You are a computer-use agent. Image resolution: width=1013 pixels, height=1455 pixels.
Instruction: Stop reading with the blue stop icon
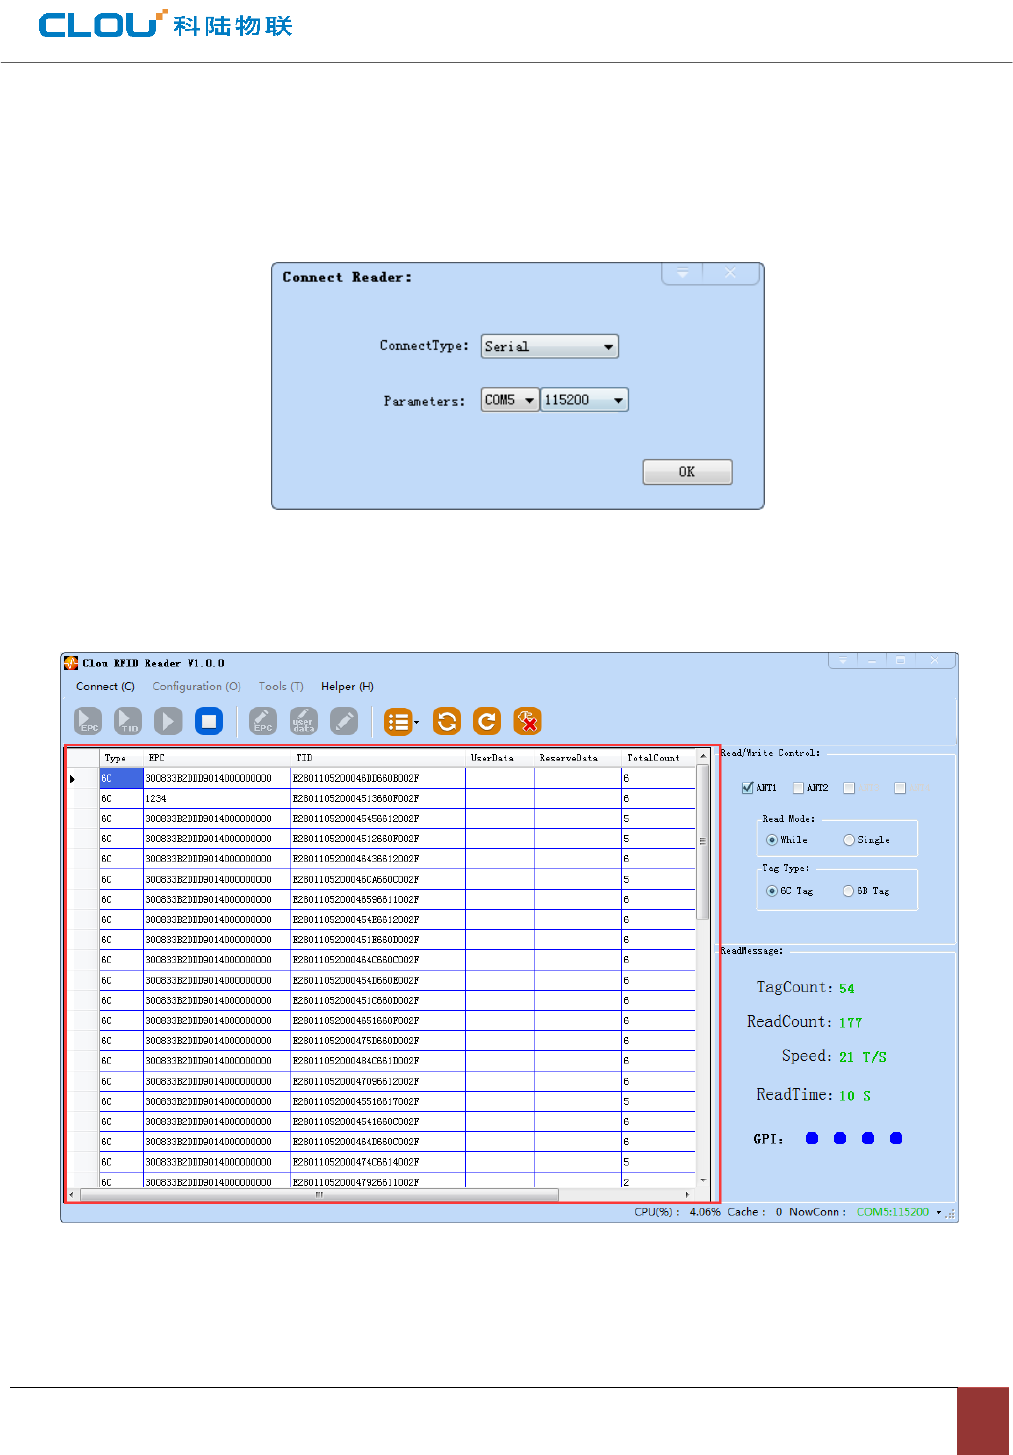209,721
